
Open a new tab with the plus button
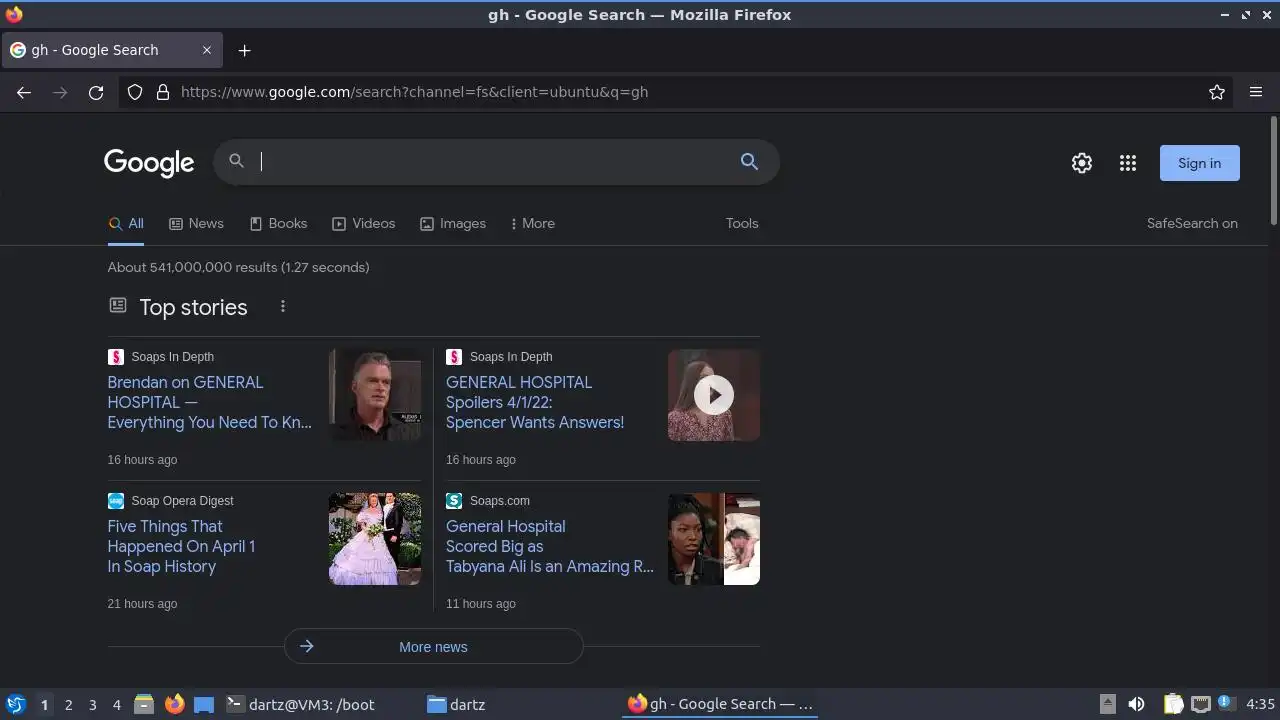tap(244, 50)
